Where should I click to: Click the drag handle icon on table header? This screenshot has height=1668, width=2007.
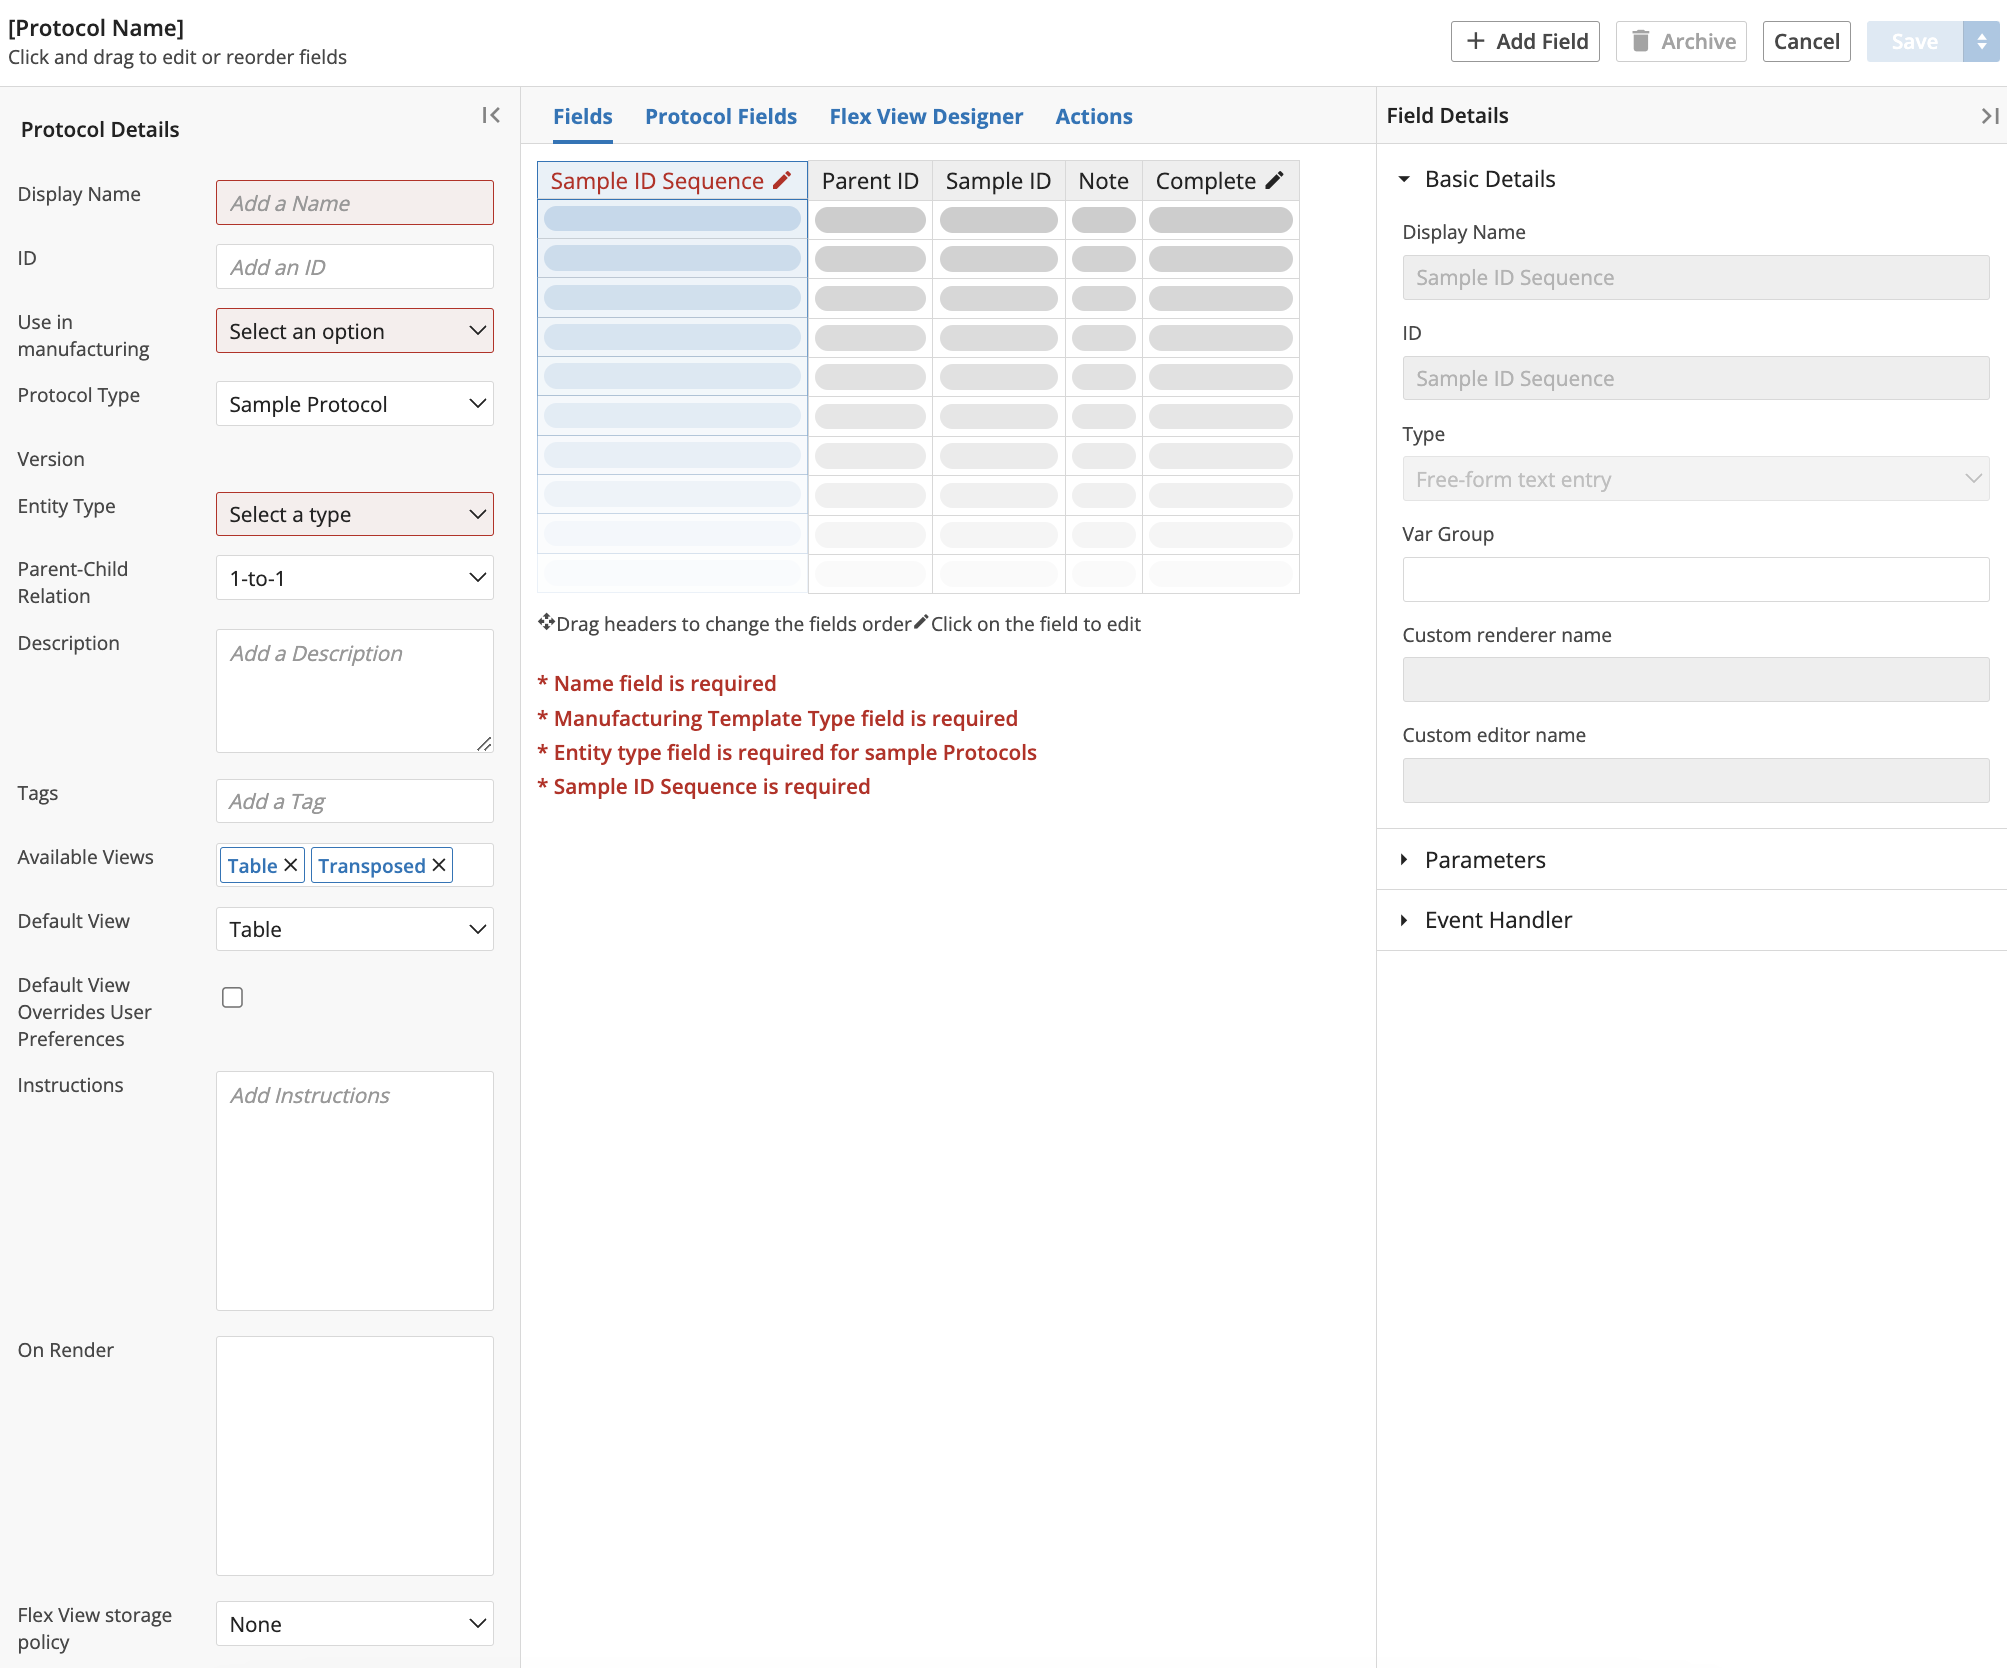coord(545,623)
